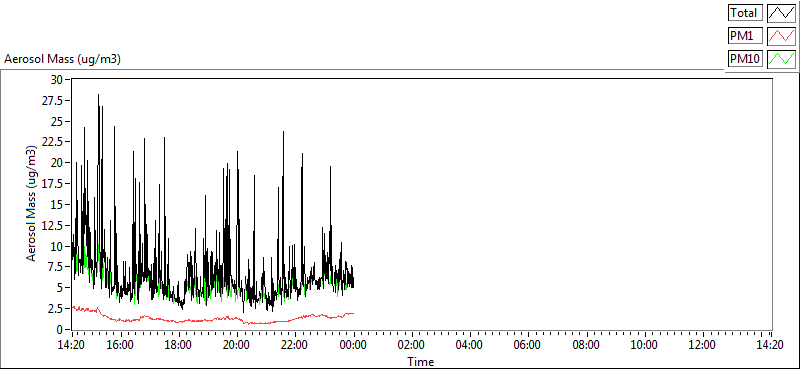Viewport: 800px width, 369px height.
Task: Click the 12:00 time tick label
Action: click(x=702, y=345)
